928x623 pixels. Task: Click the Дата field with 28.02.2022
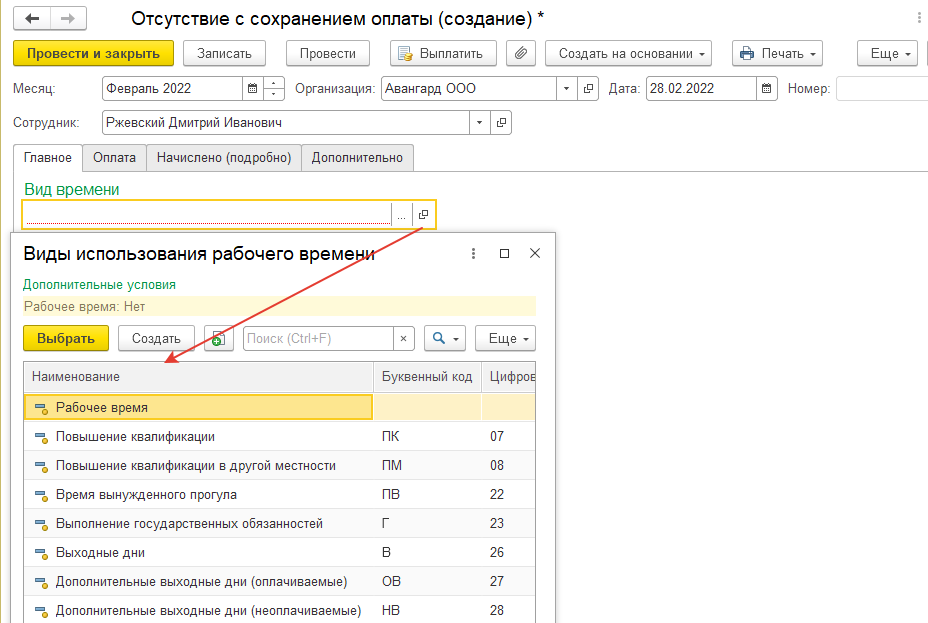pos(701,89)
